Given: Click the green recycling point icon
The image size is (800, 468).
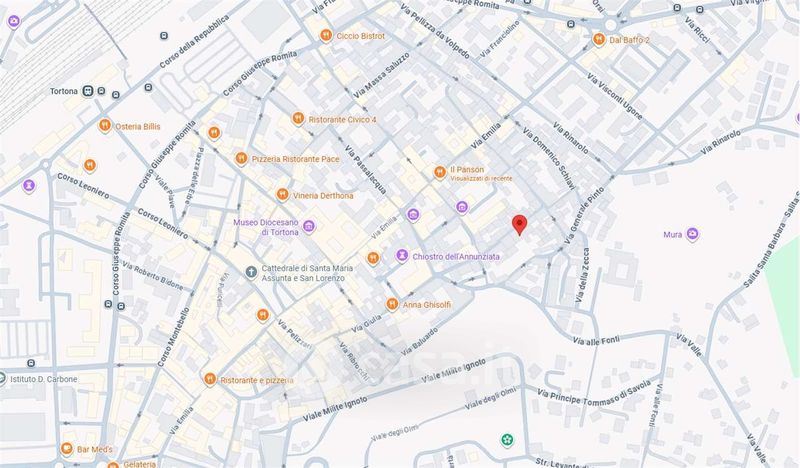Looking at the screenshot, I should [x=506, y=439].
